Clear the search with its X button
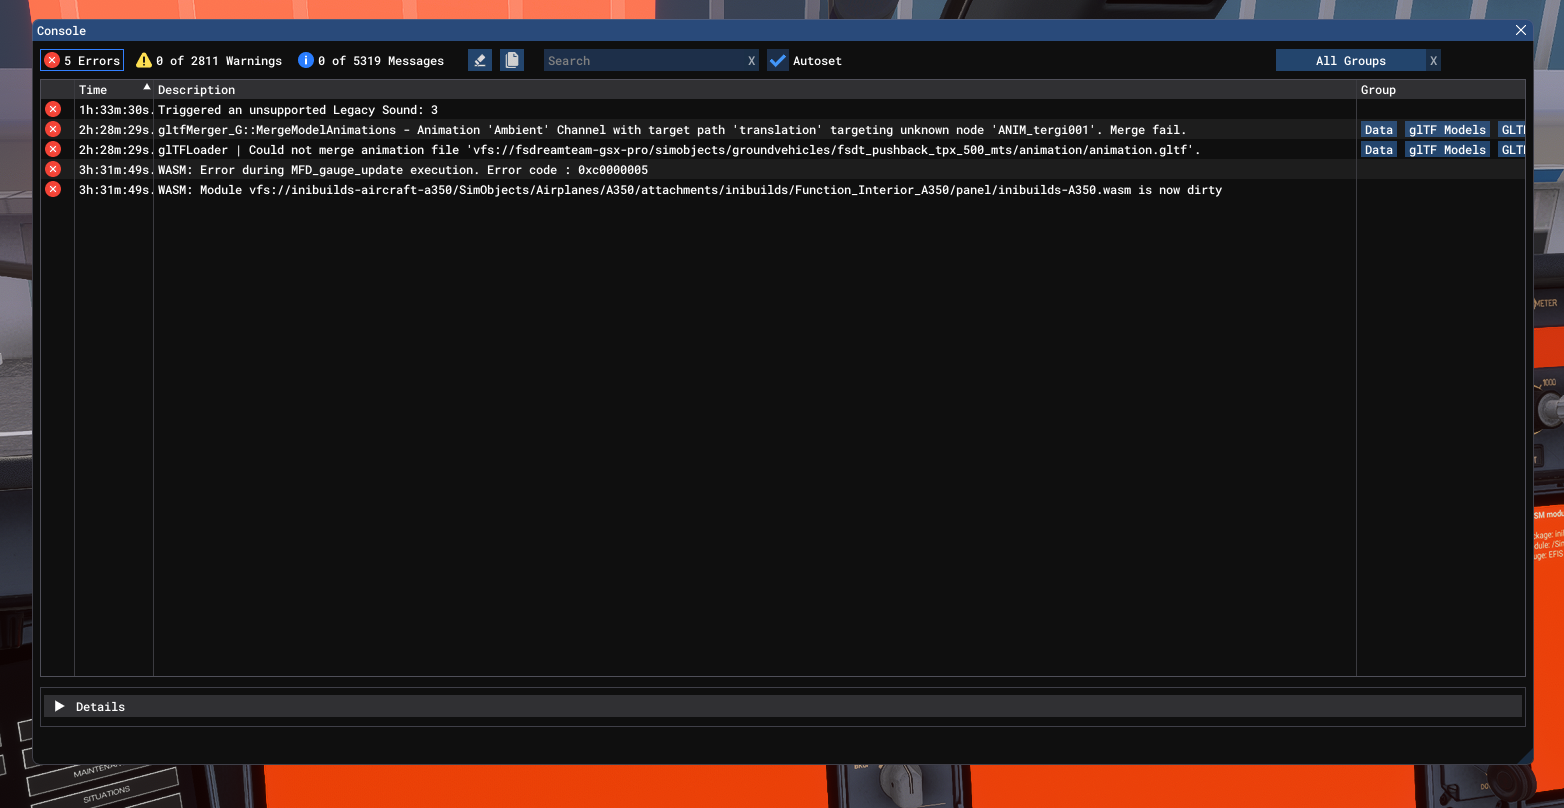 tap(752, 61)
